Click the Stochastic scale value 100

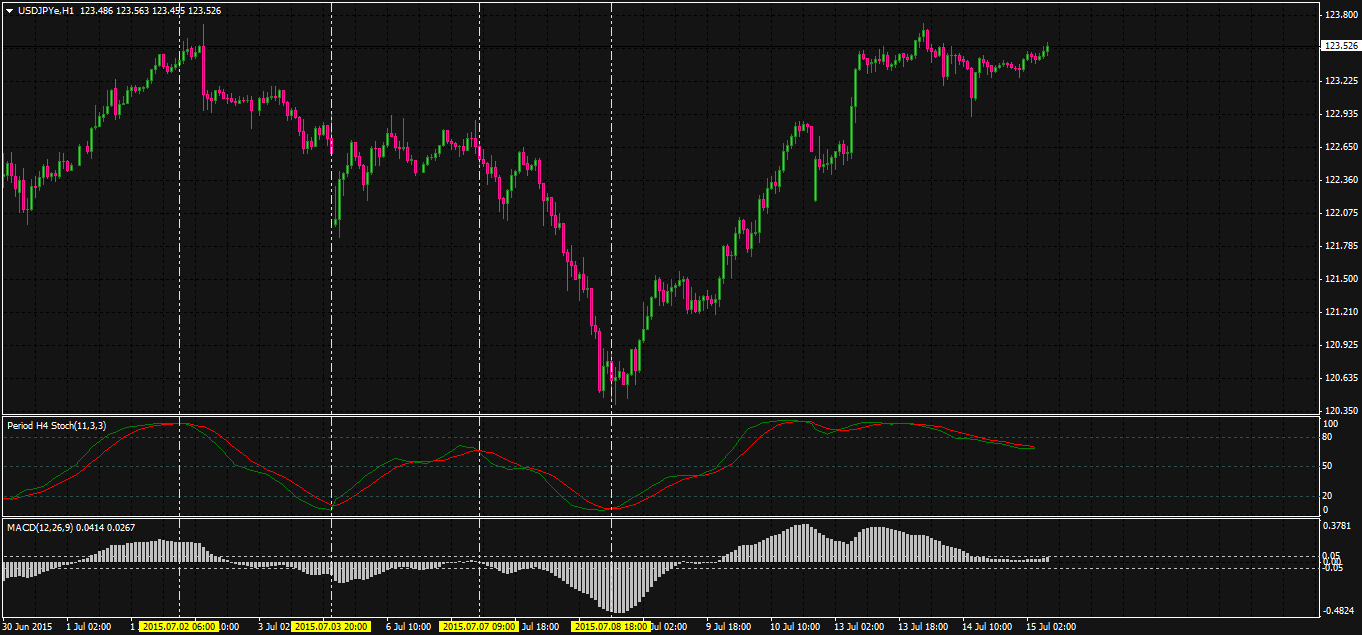tap(1331, 424)
